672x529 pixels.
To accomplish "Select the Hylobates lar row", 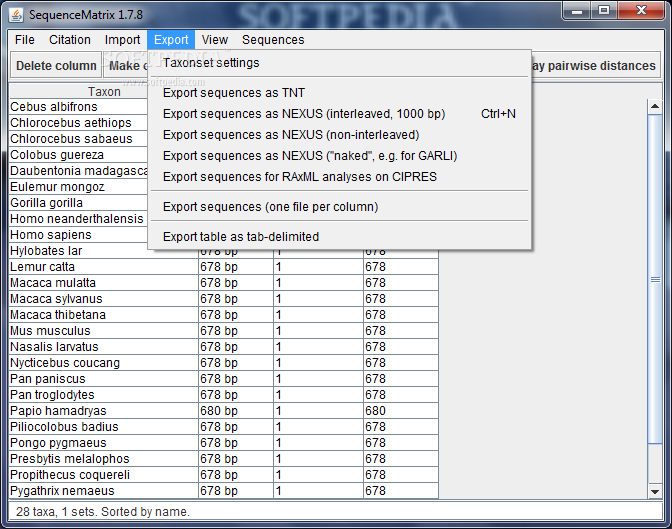I will 78,251.
